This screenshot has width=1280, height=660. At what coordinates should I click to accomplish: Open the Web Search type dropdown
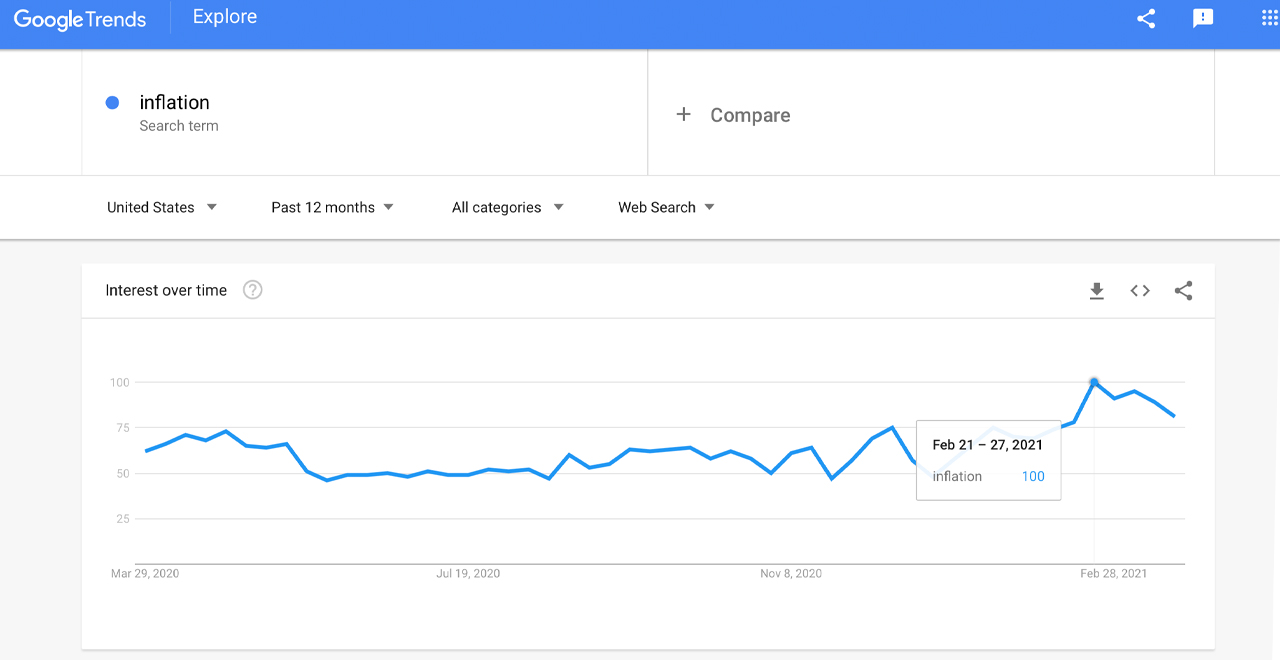(666, 207)
